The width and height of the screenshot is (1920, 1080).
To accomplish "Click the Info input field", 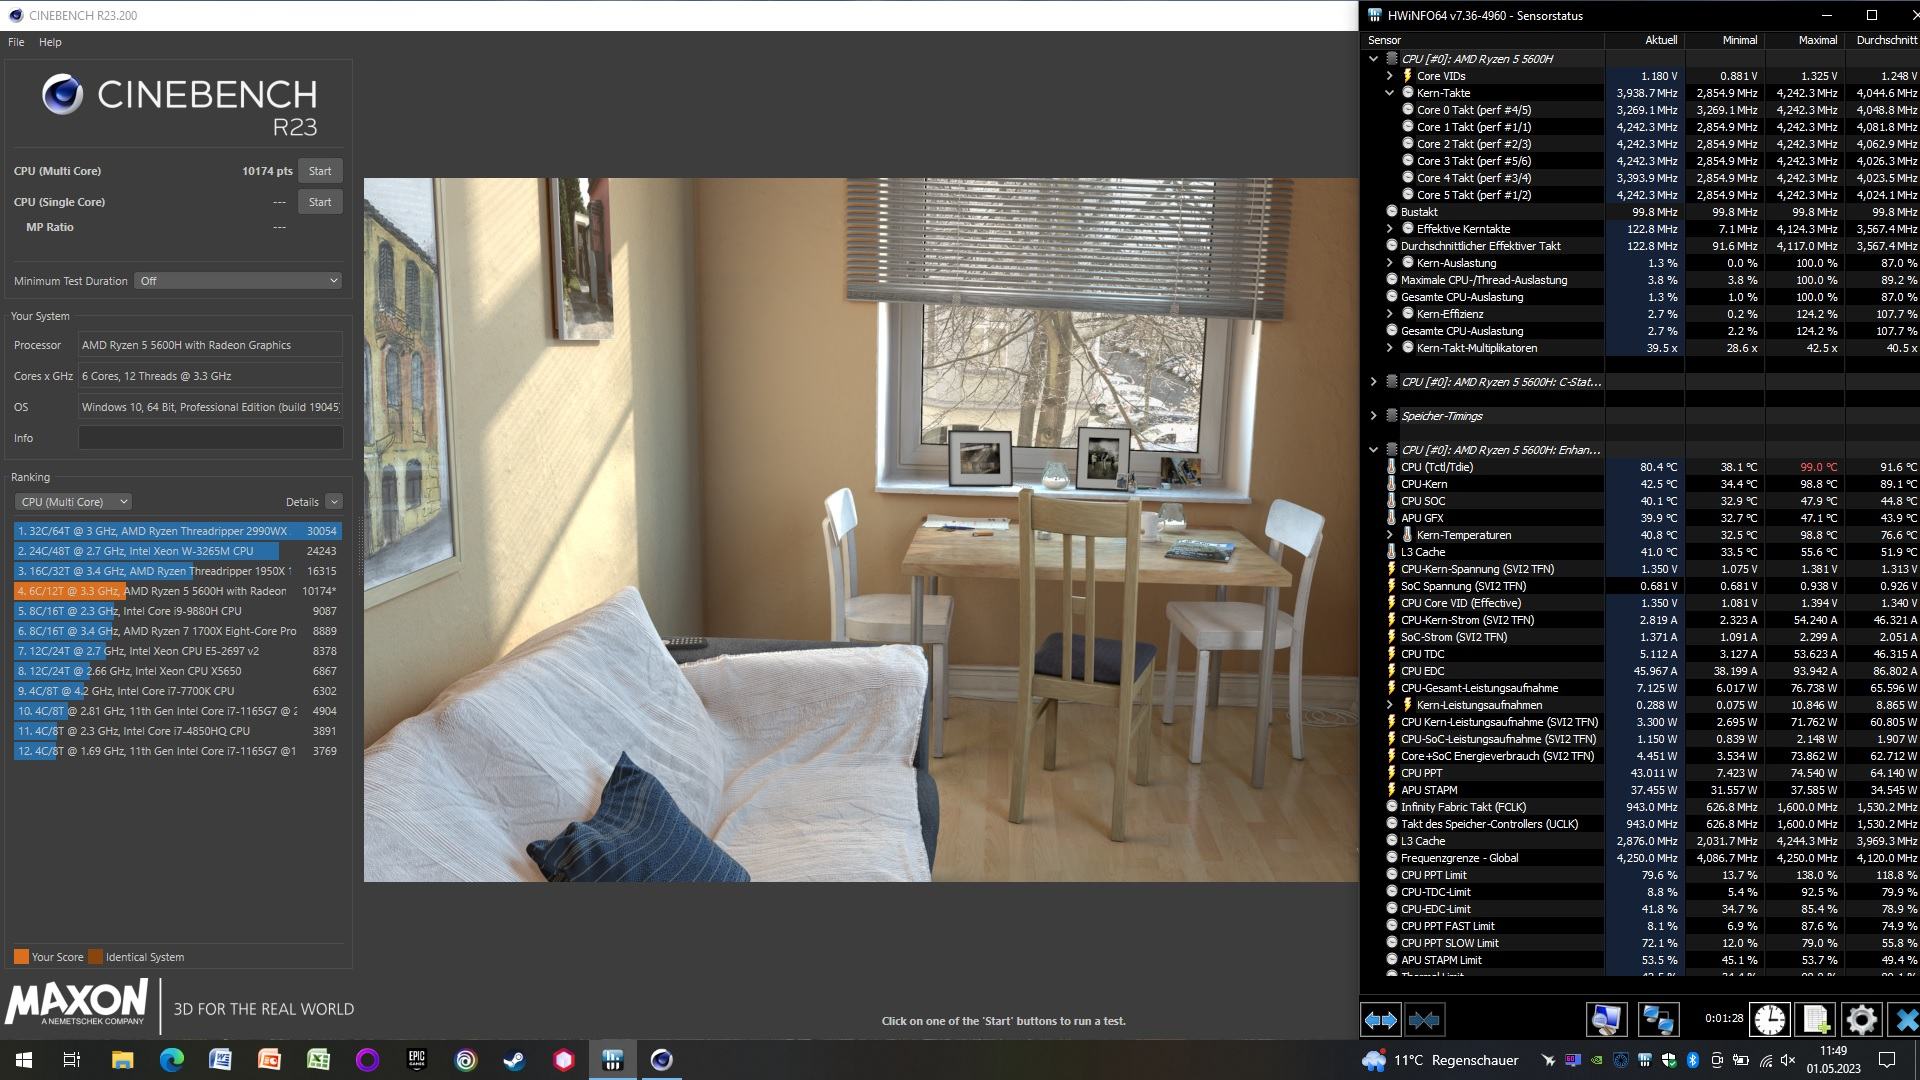I will [210, 438].
